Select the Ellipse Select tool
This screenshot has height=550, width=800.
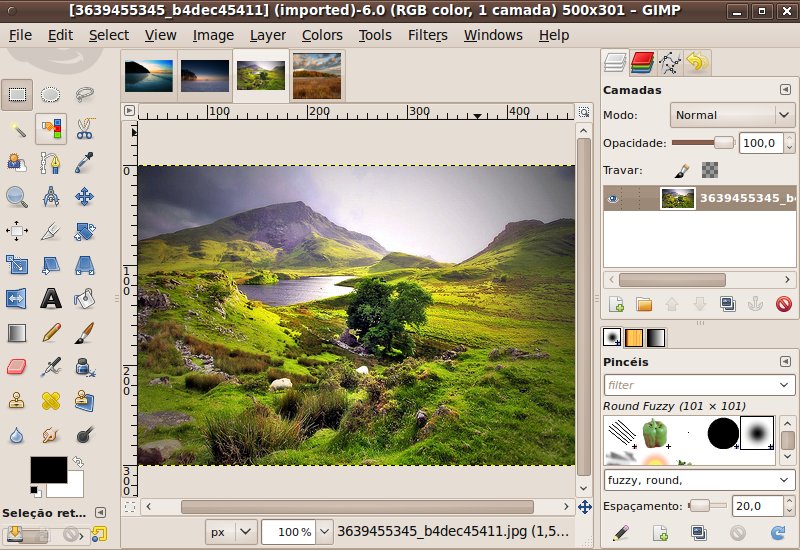(x=51, y=94)
